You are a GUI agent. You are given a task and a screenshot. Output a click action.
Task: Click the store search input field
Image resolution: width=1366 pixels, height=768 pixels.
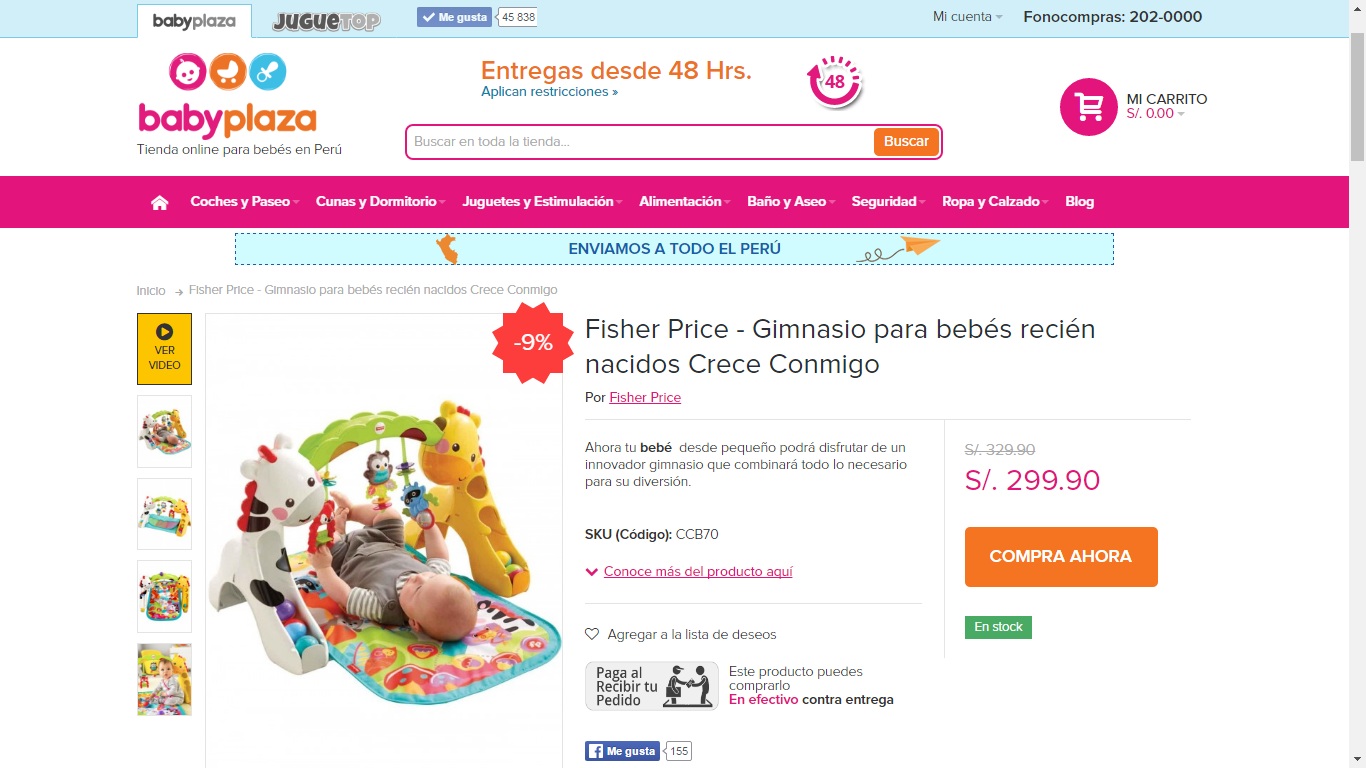tap(640, 142)
